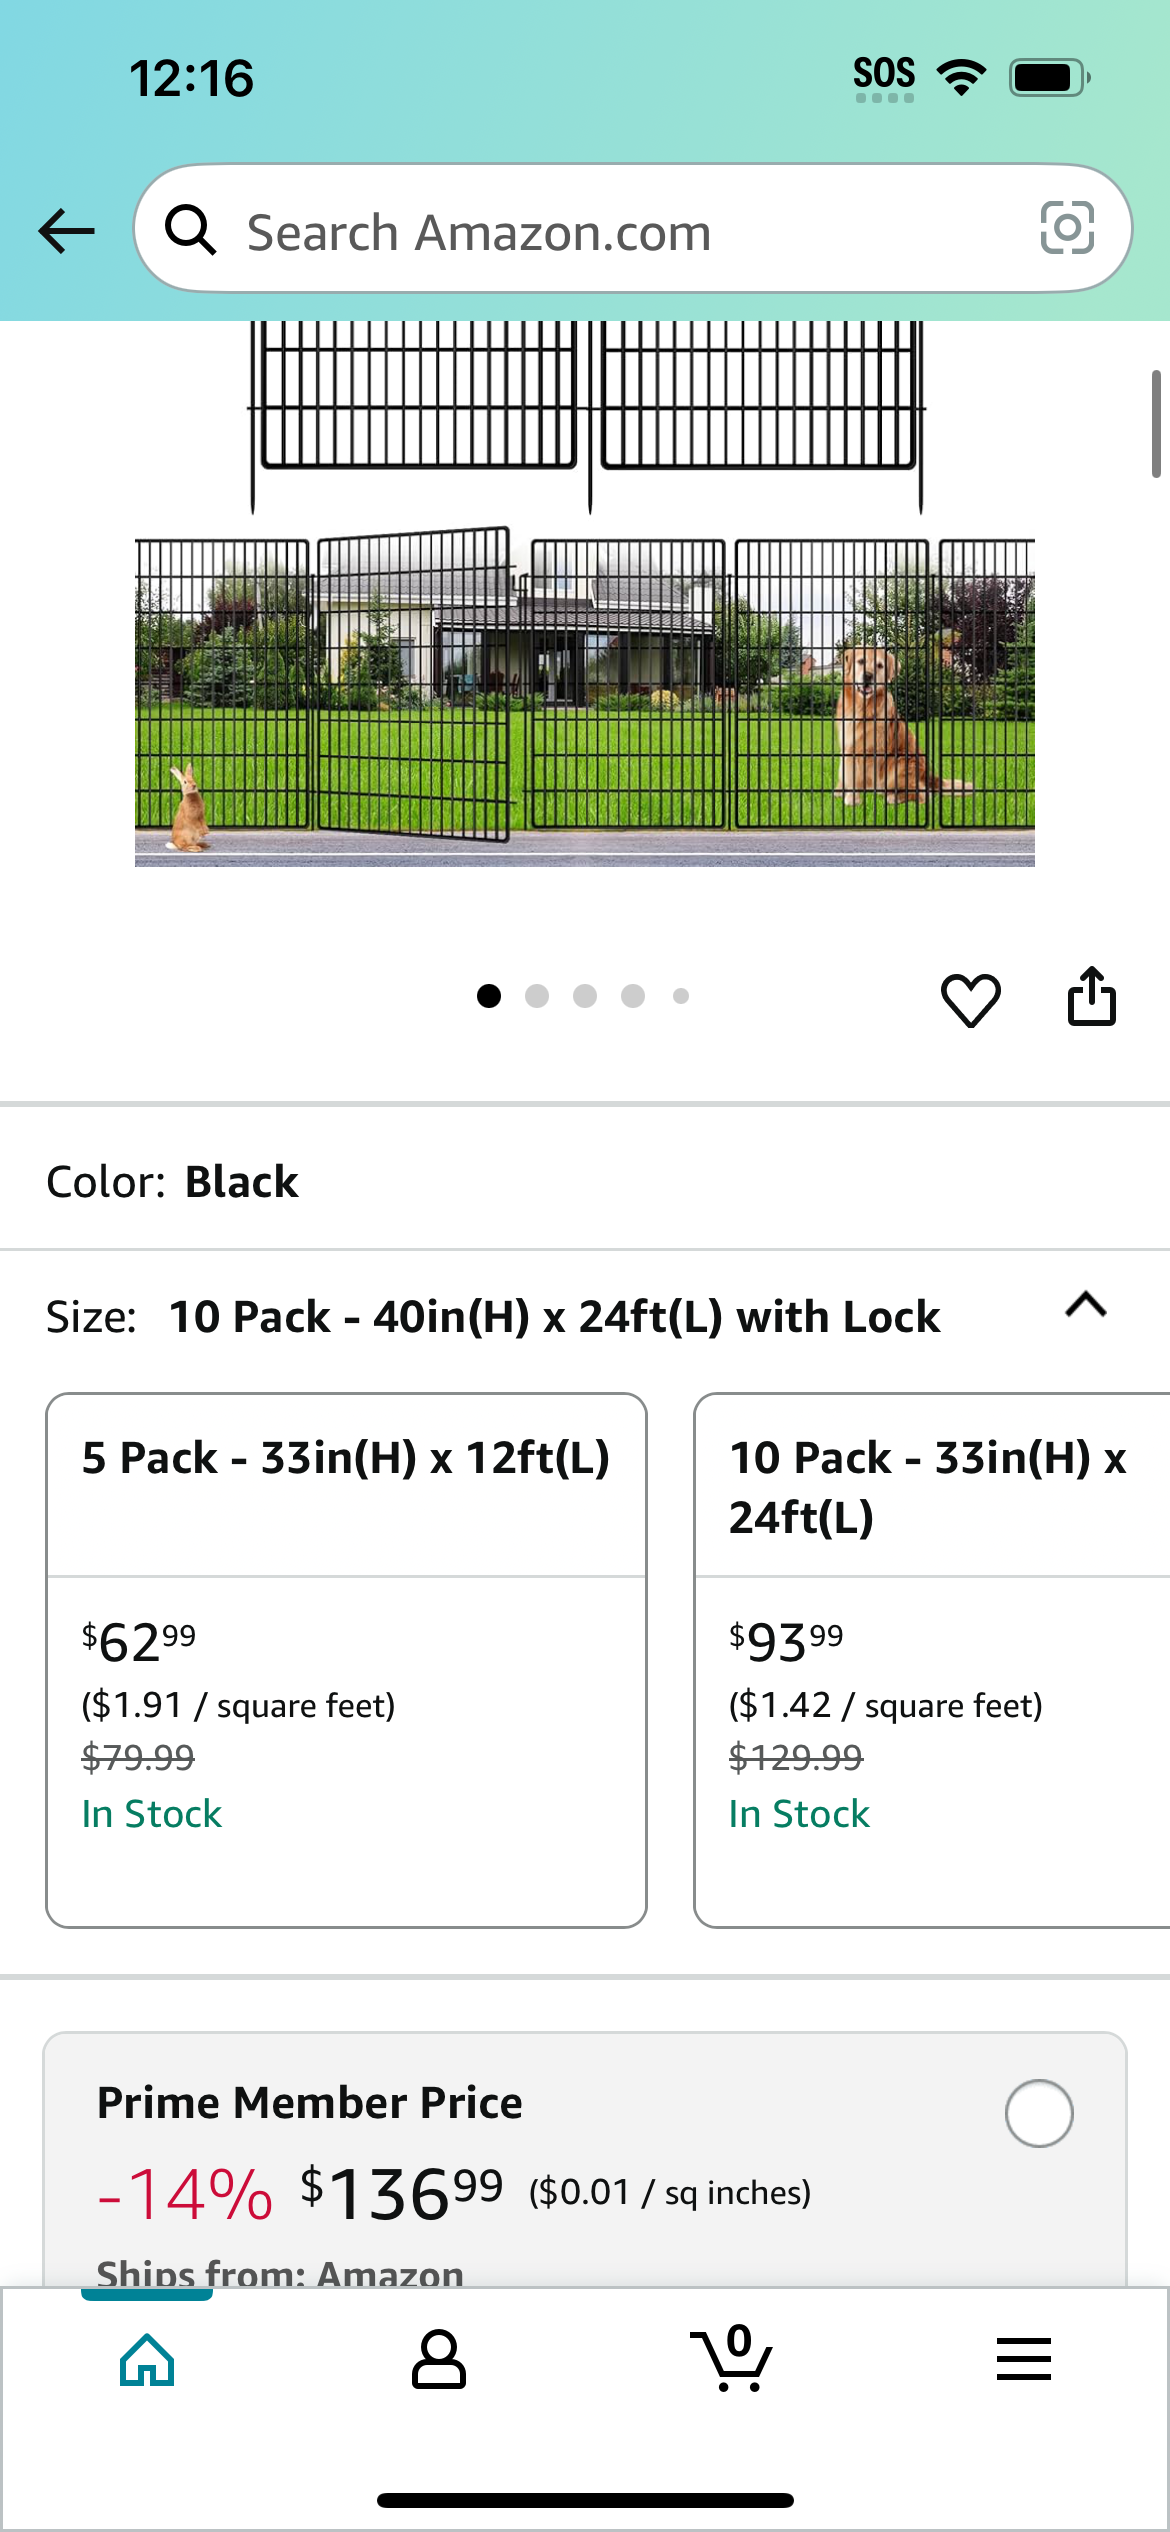Select the Prime Member Price radio
Viewport: 1170px width, 2532px height.
point(1039,2113)
